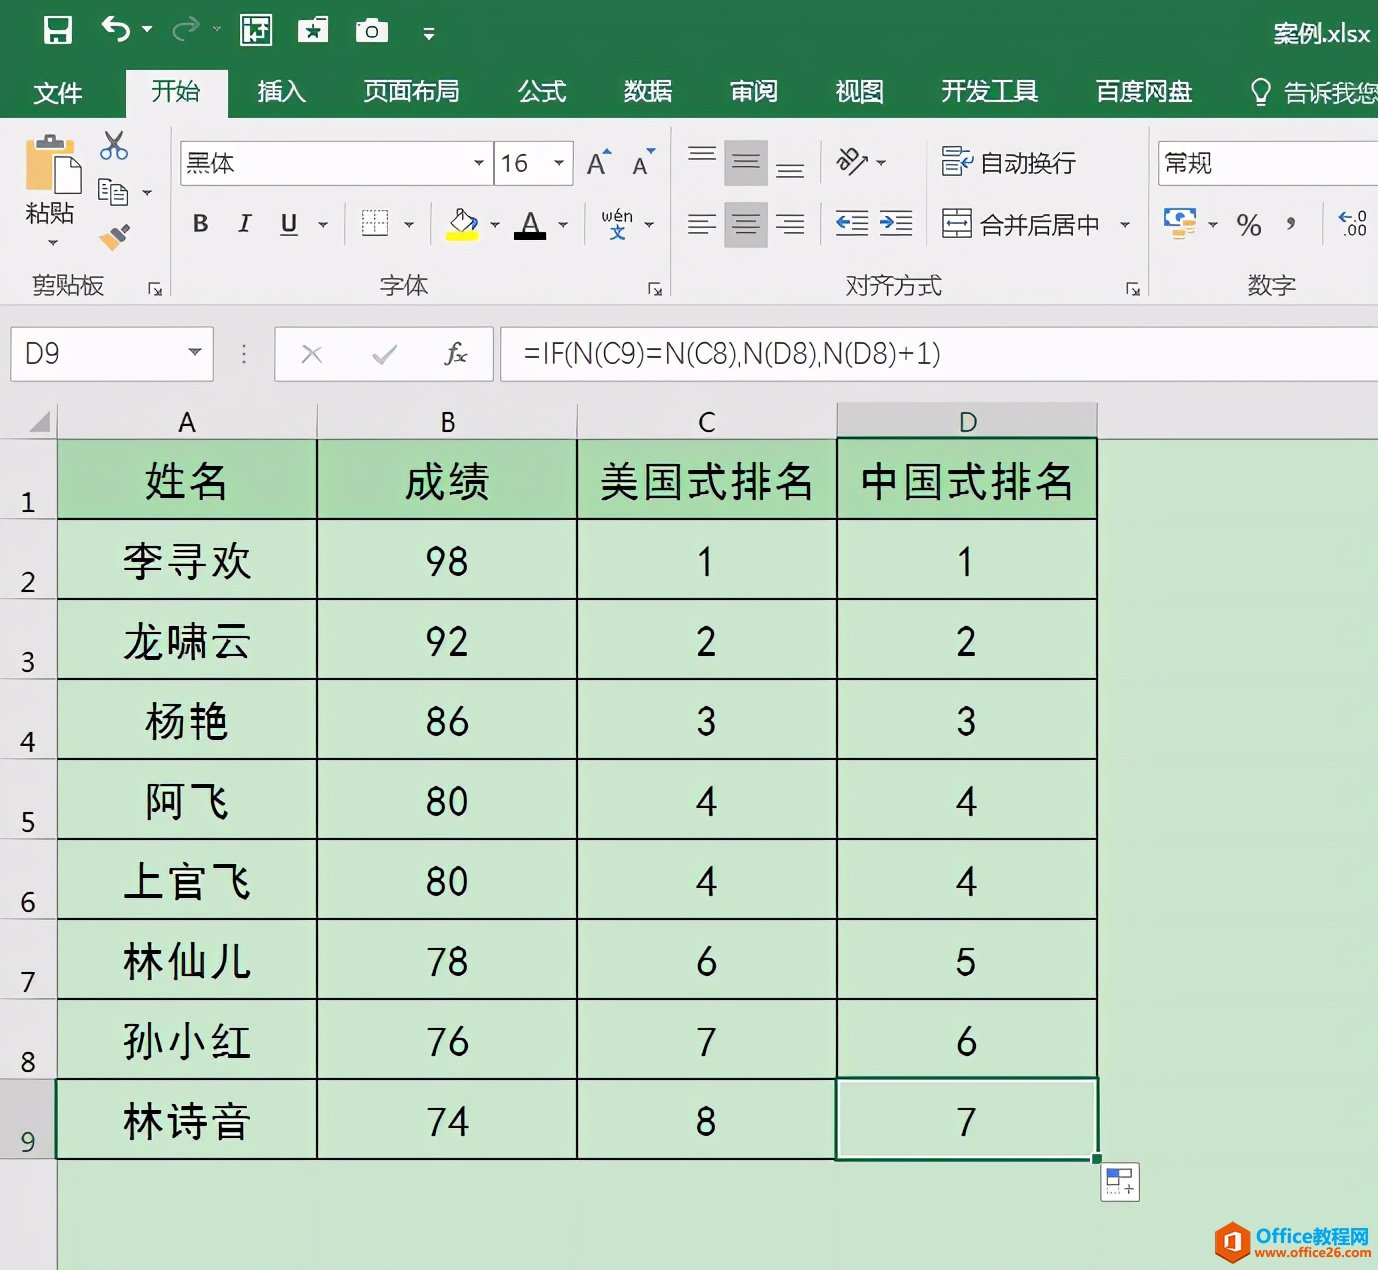1378x1270 pixels.
Task: Click the Auto Fill Options button near D9
Action: [x=1120, y=1182]
